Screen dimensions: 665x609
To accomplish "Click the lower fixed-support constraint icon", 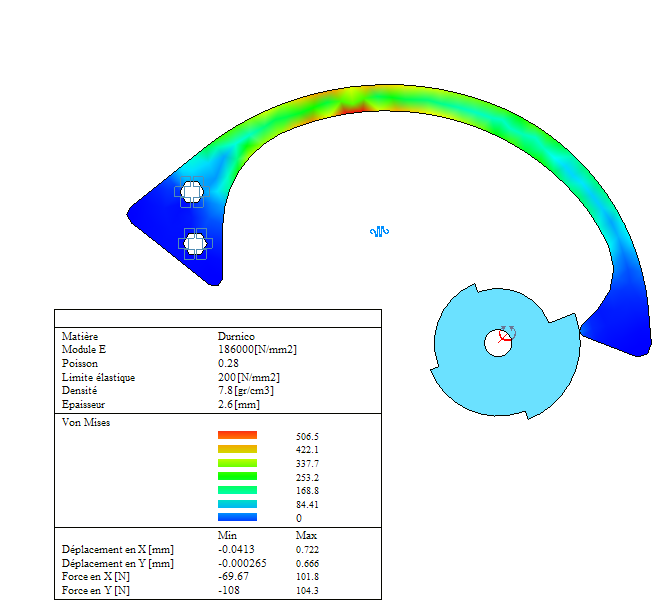I will coord(194,241).
